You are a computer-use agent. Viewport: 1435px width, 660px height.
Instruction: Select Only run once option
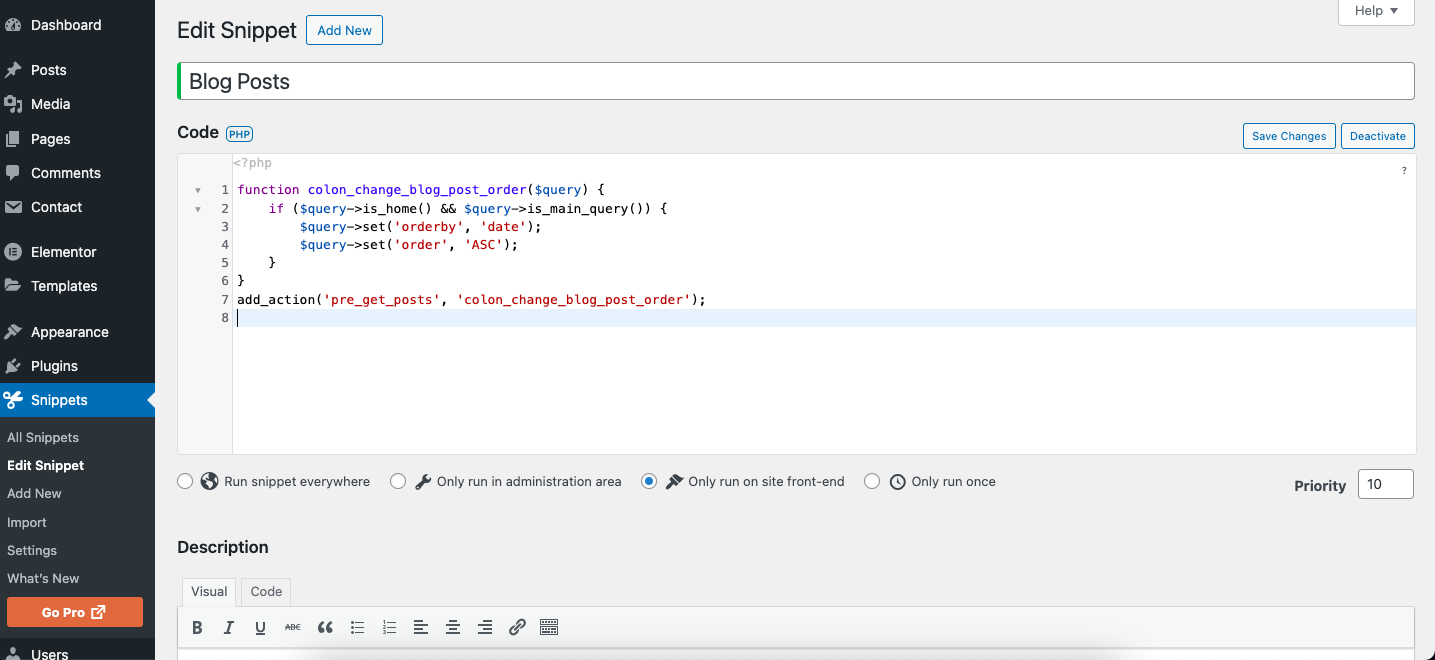coord(872,481)
